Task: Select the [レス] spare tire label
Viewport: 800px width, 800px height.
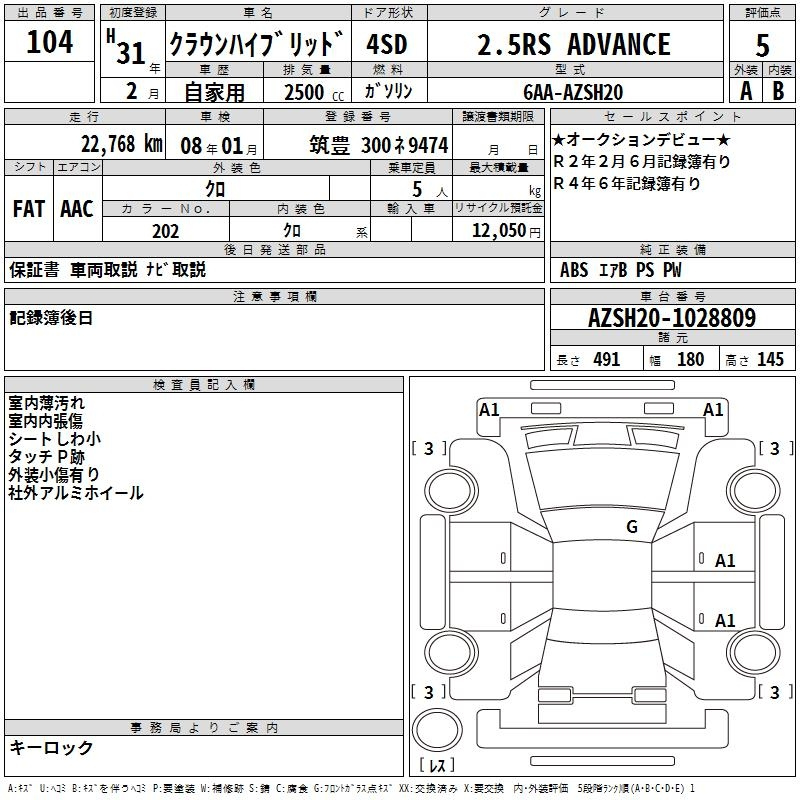Action: 437,765
